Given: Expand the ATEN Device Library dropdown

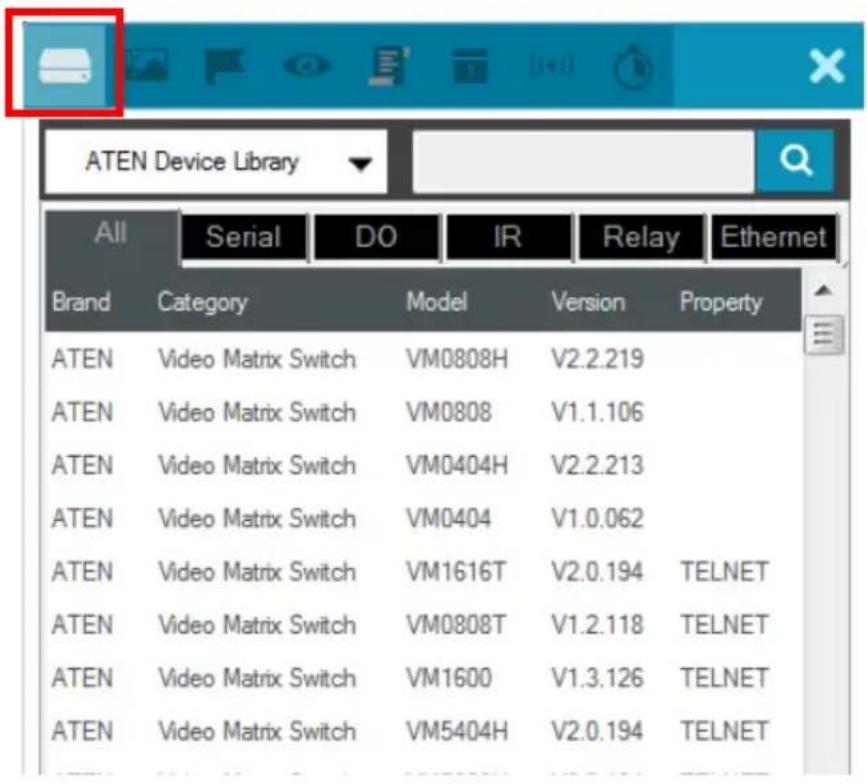Looking at the screenshot, I should coord(216,162).
